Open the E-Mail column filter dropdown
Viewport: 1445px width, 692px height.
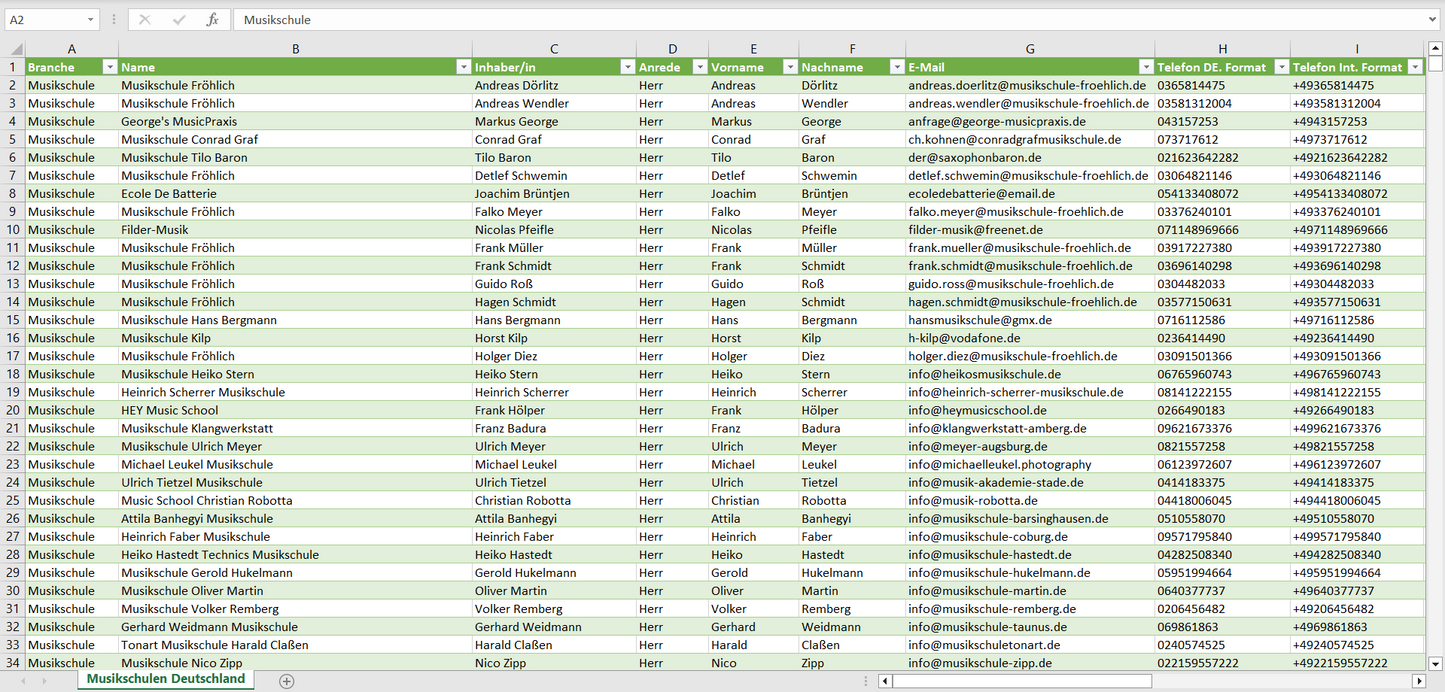[x=1144, y=67]
